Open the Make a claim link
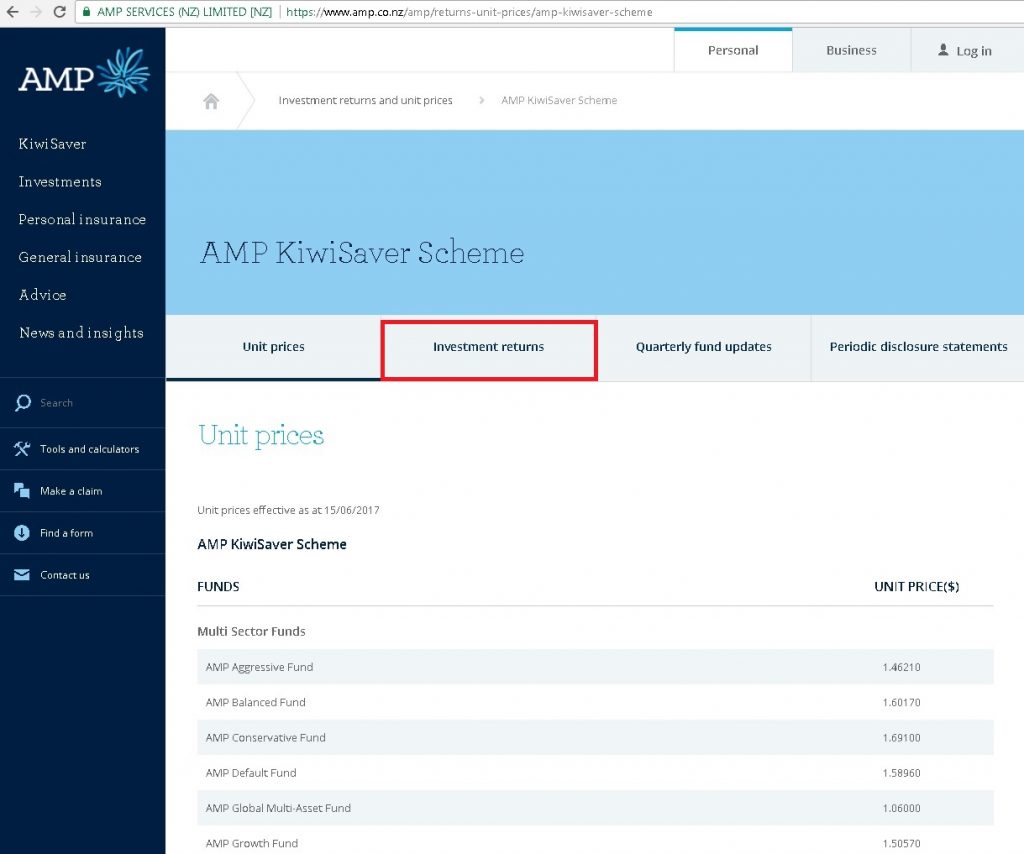Viewport: 1024px width, 854px height. [x=71, y=491]
